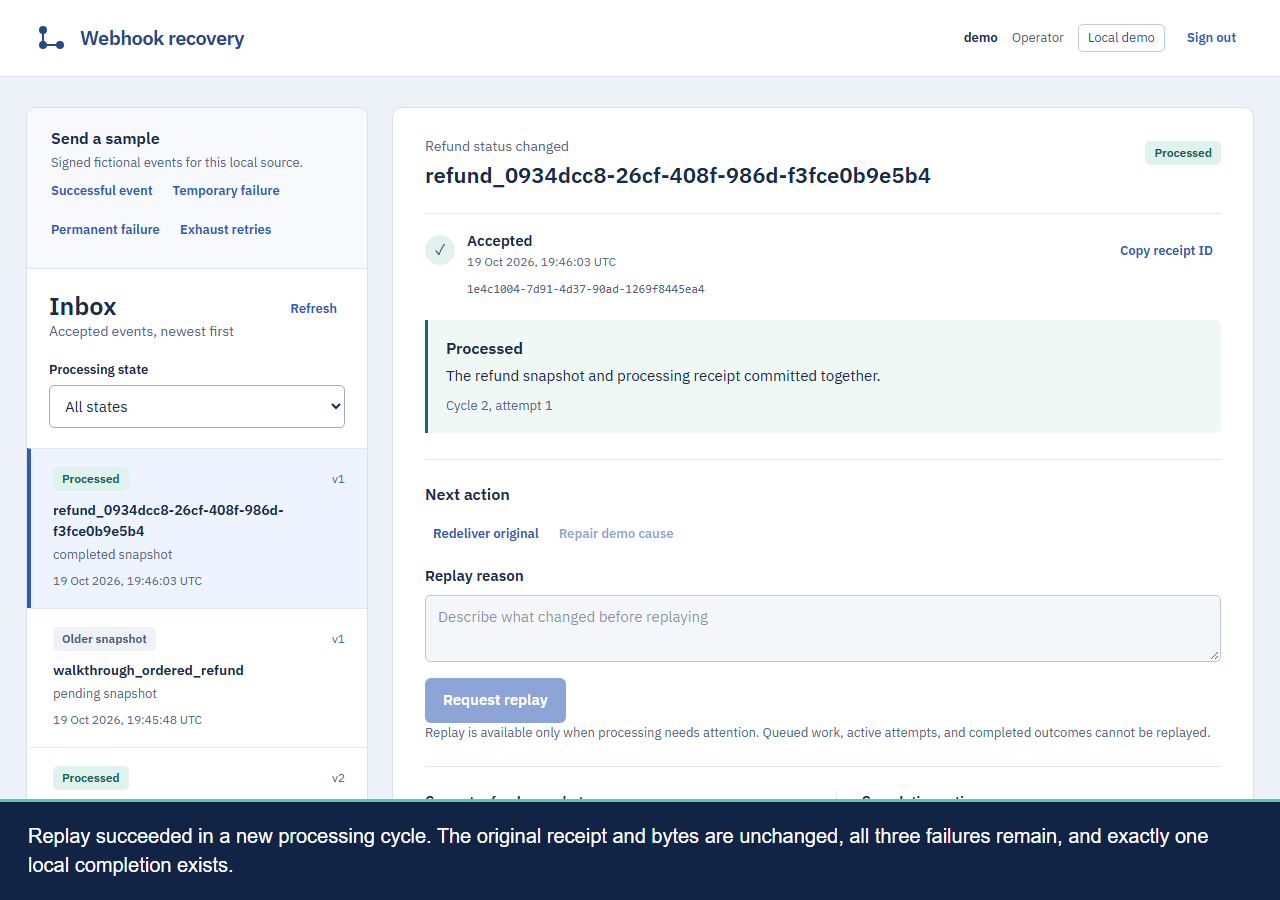The height and width of the screenshot is (900, 1280).
Task: Click the v2 version label in the Inbox
Action: [x=338, y=778]
